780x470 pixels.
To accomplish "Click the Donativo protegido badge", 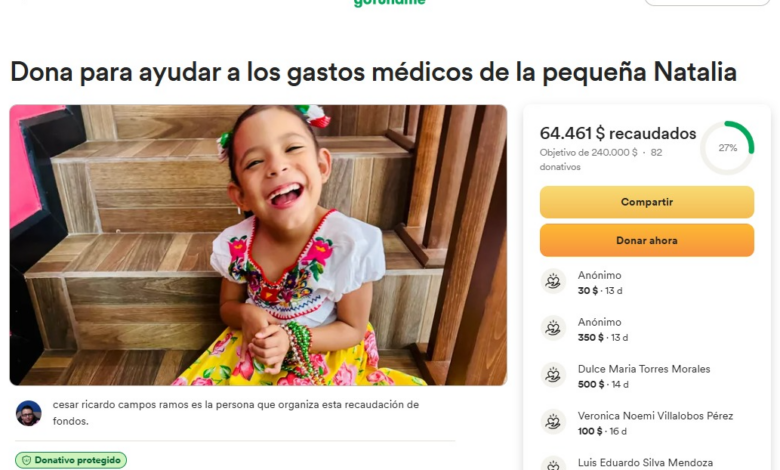I will point(71,461).
